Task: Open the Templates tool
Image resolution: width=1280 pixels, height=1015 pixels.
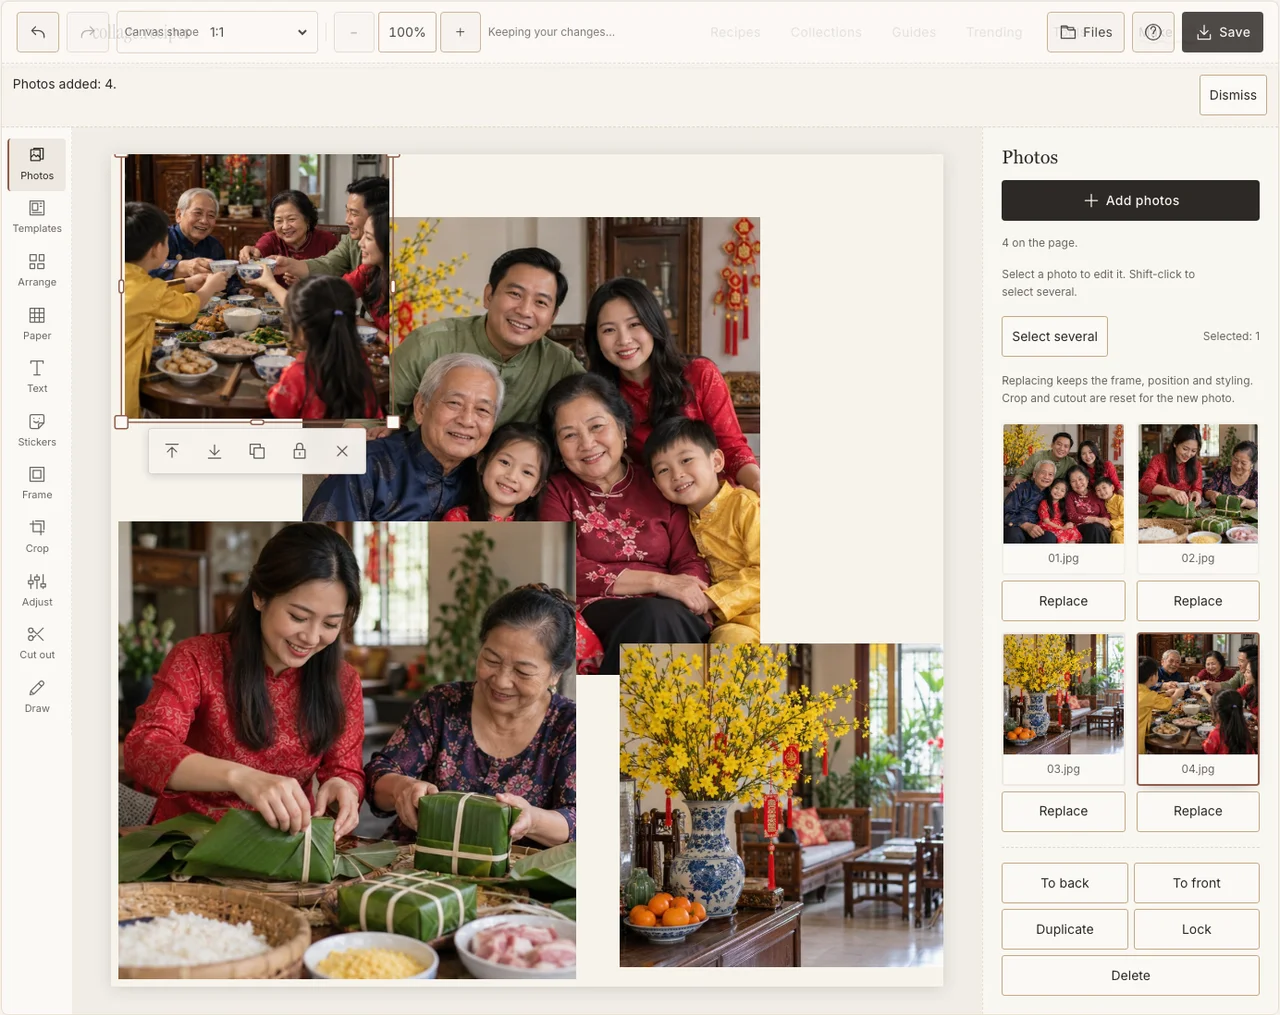Action: 37,217
